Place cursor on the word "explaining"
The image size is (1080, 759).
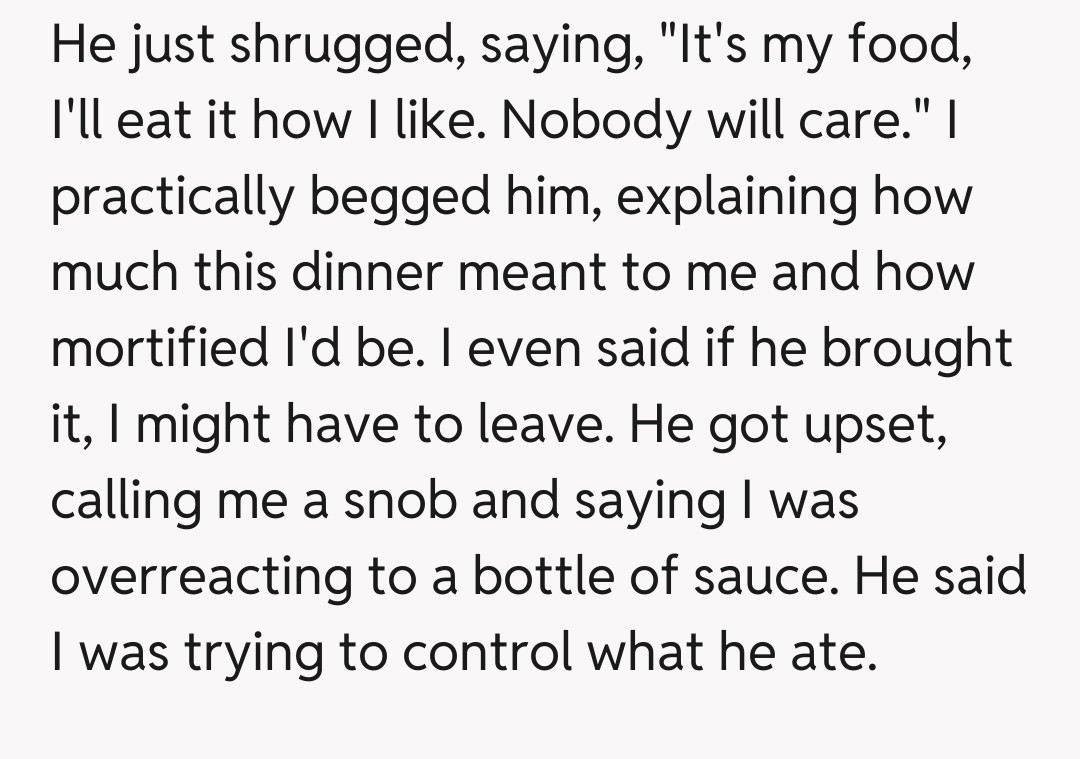[734, 198]
